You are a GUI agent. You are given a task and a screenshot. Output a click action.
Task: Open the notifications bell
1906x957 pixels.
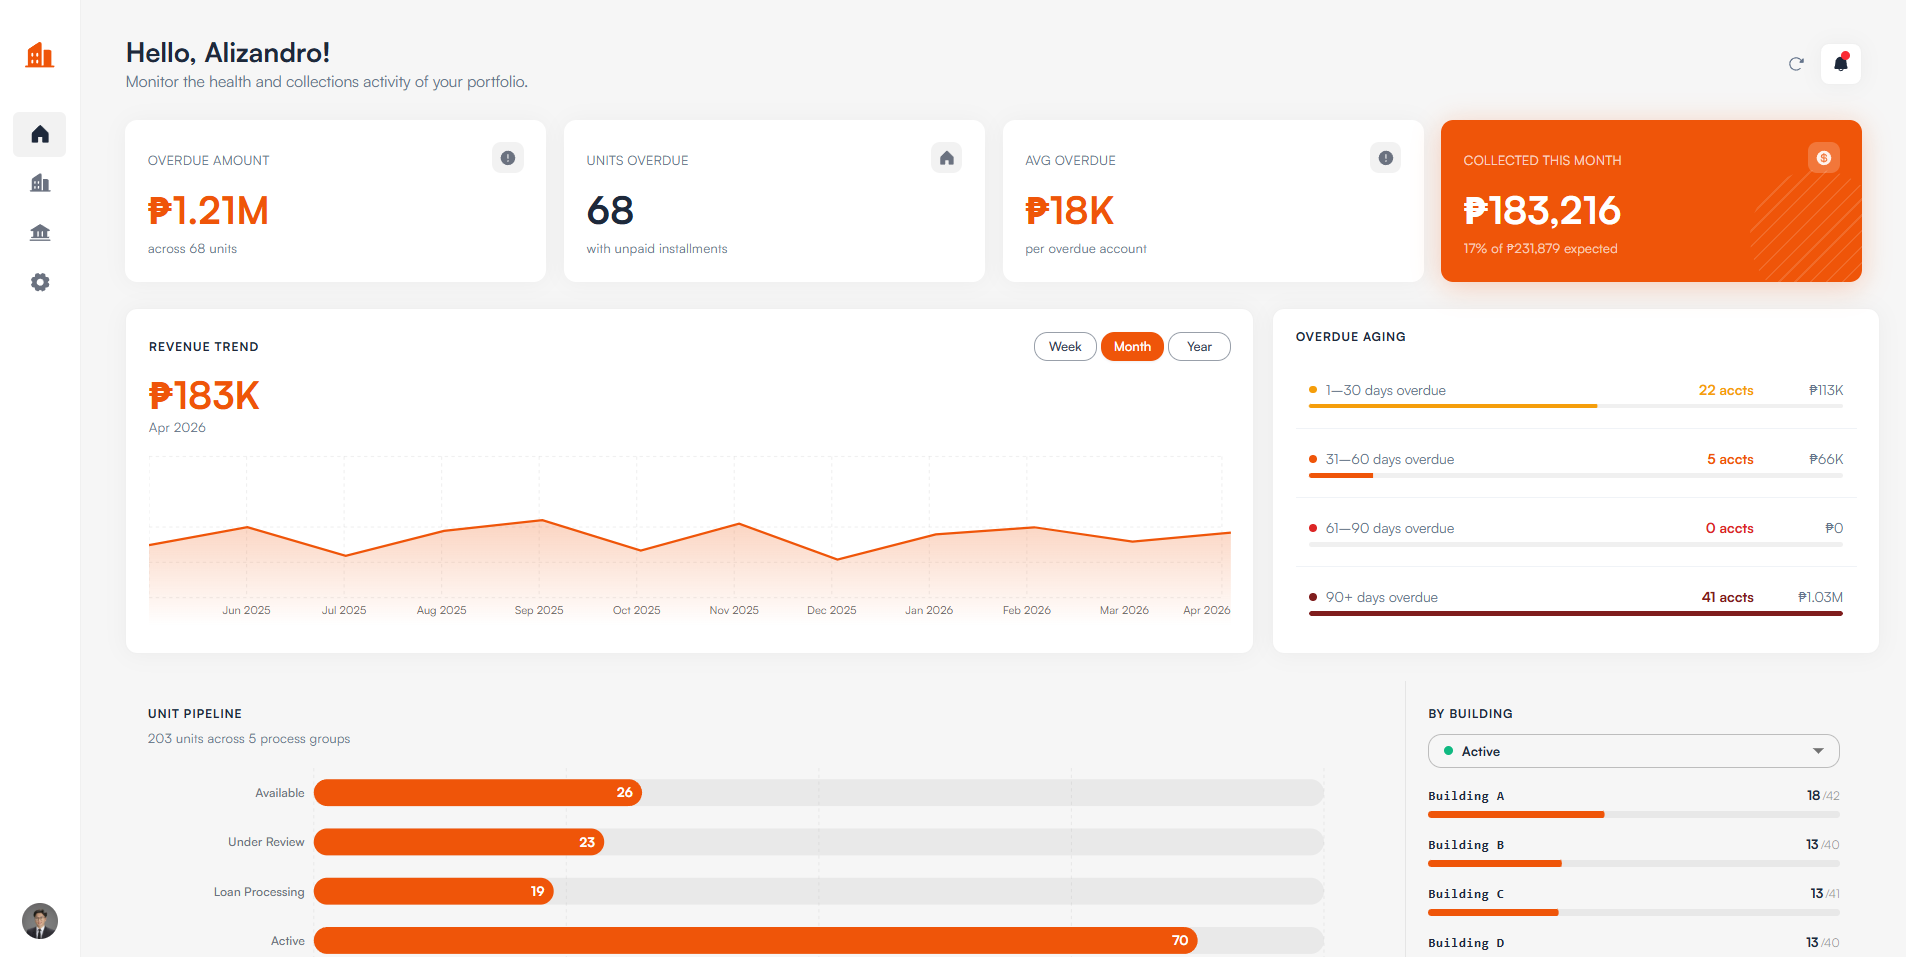point(1841,64)
